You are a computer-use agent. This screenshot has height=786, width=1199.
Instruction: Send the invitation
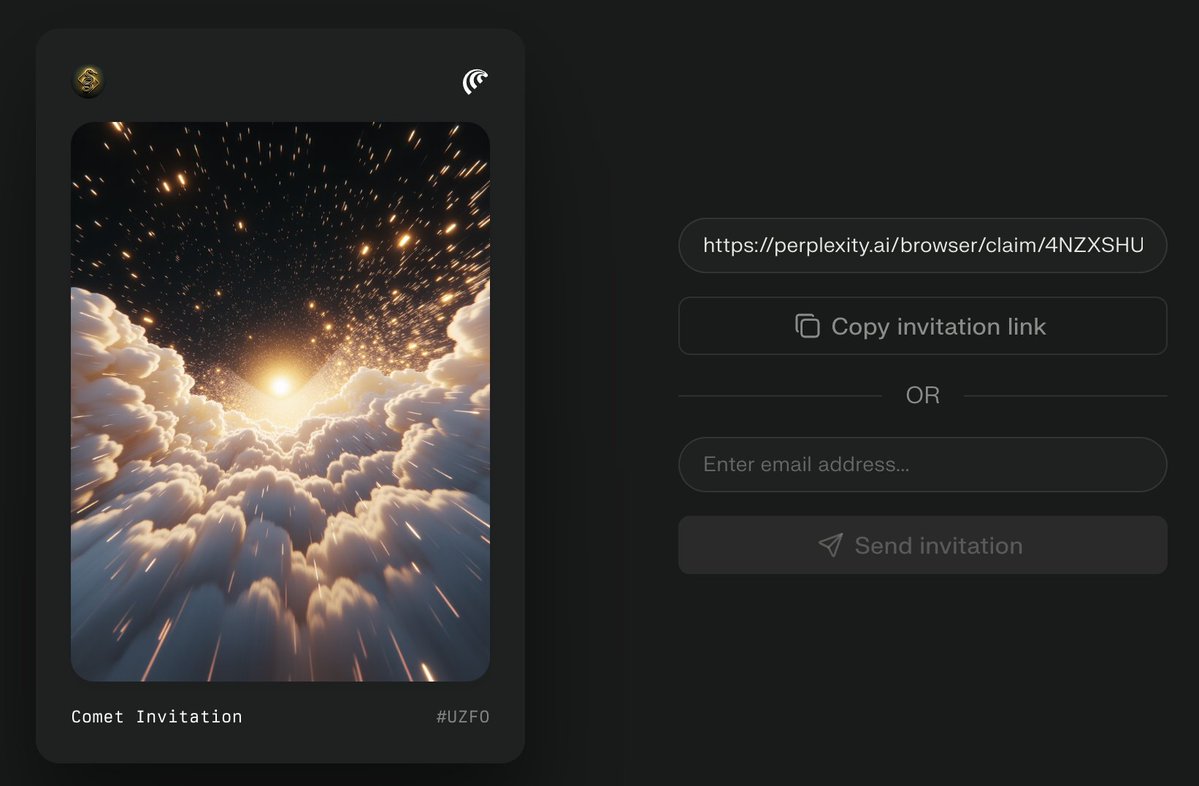click(922, 545)
